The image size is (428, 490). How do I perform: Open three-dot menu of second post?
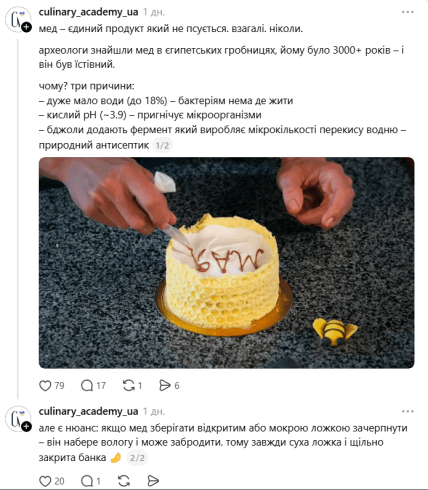pyautogui.click(x=407, y=411)
